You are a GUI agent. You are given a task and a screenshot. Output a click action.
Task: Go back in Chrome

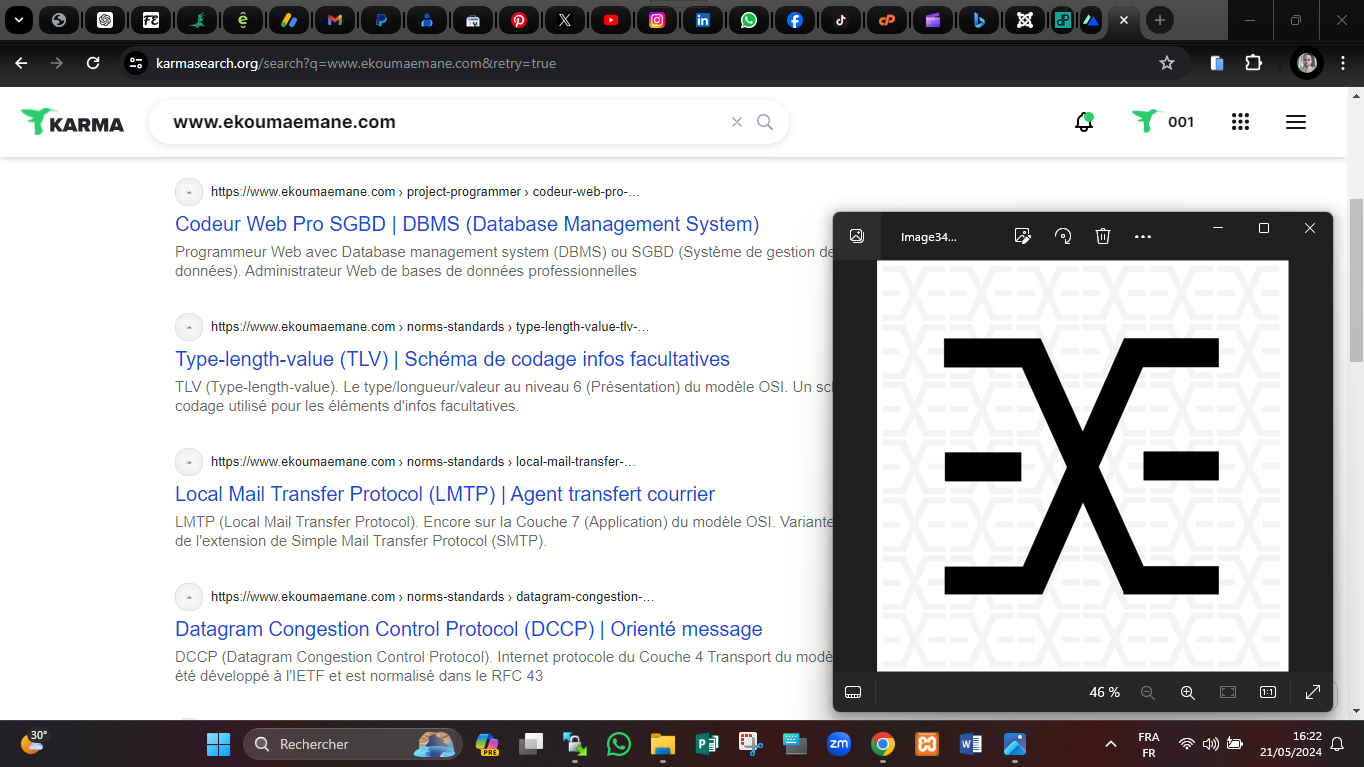21,63
